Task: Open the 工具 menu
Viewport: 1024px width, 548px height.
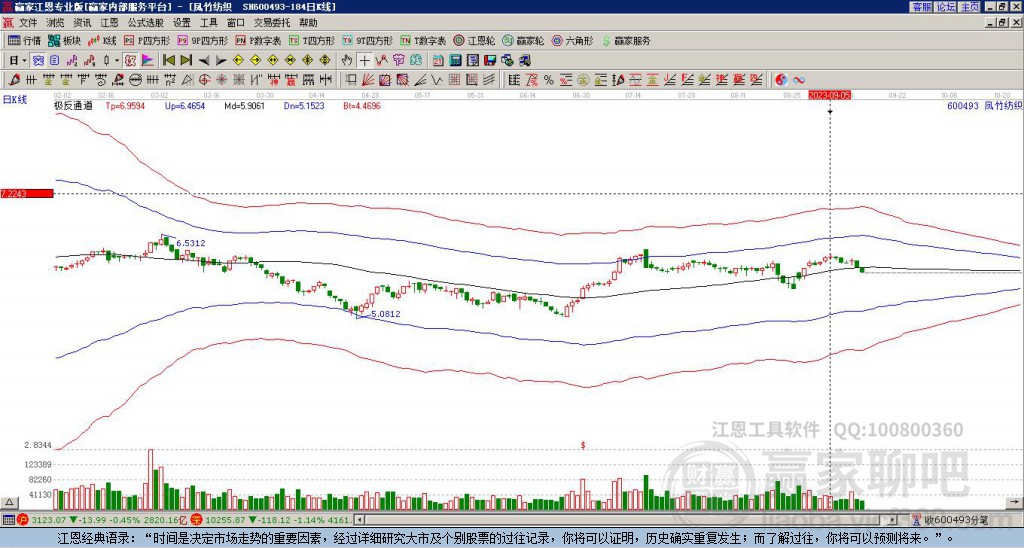Action: (209, 23)
